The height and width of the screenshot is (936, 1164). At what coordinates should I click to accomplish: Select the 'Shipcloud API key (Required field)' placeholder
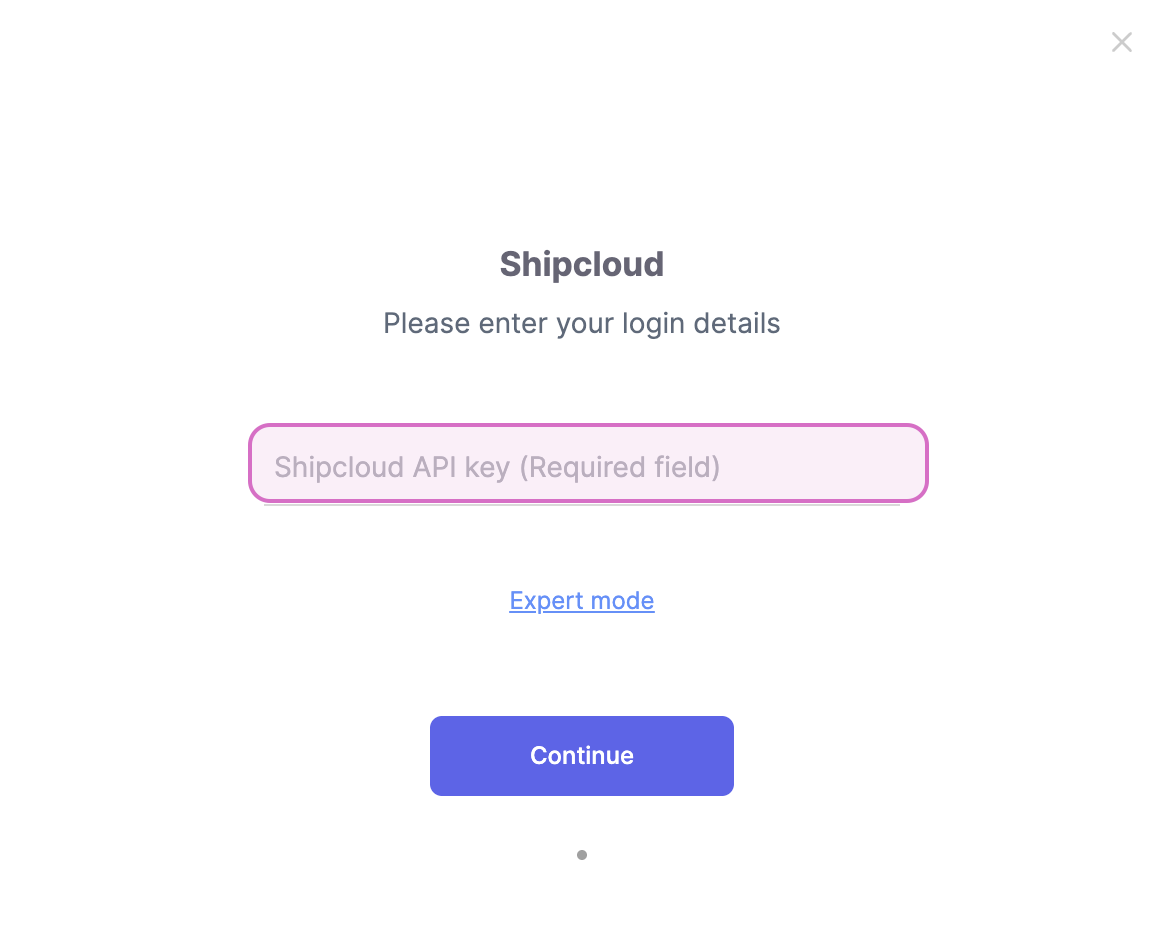[497, 467]
